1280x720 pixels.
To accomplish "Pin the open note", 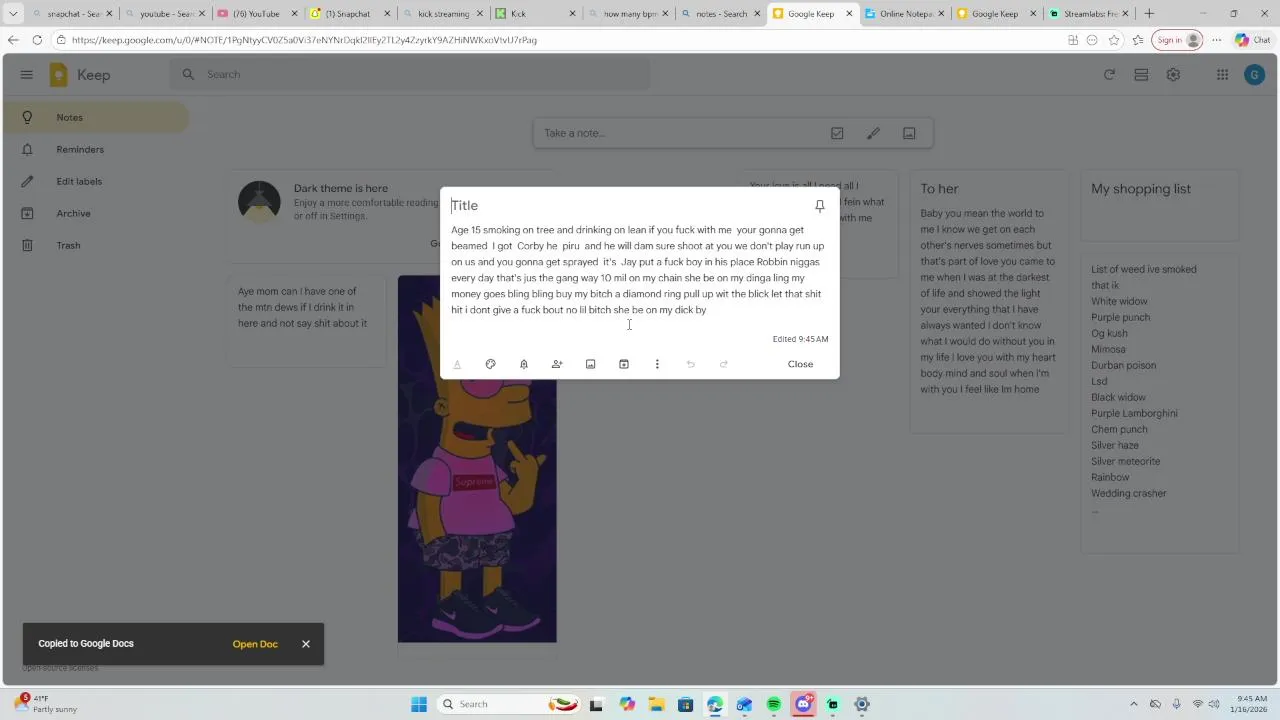I will (820, 206).
